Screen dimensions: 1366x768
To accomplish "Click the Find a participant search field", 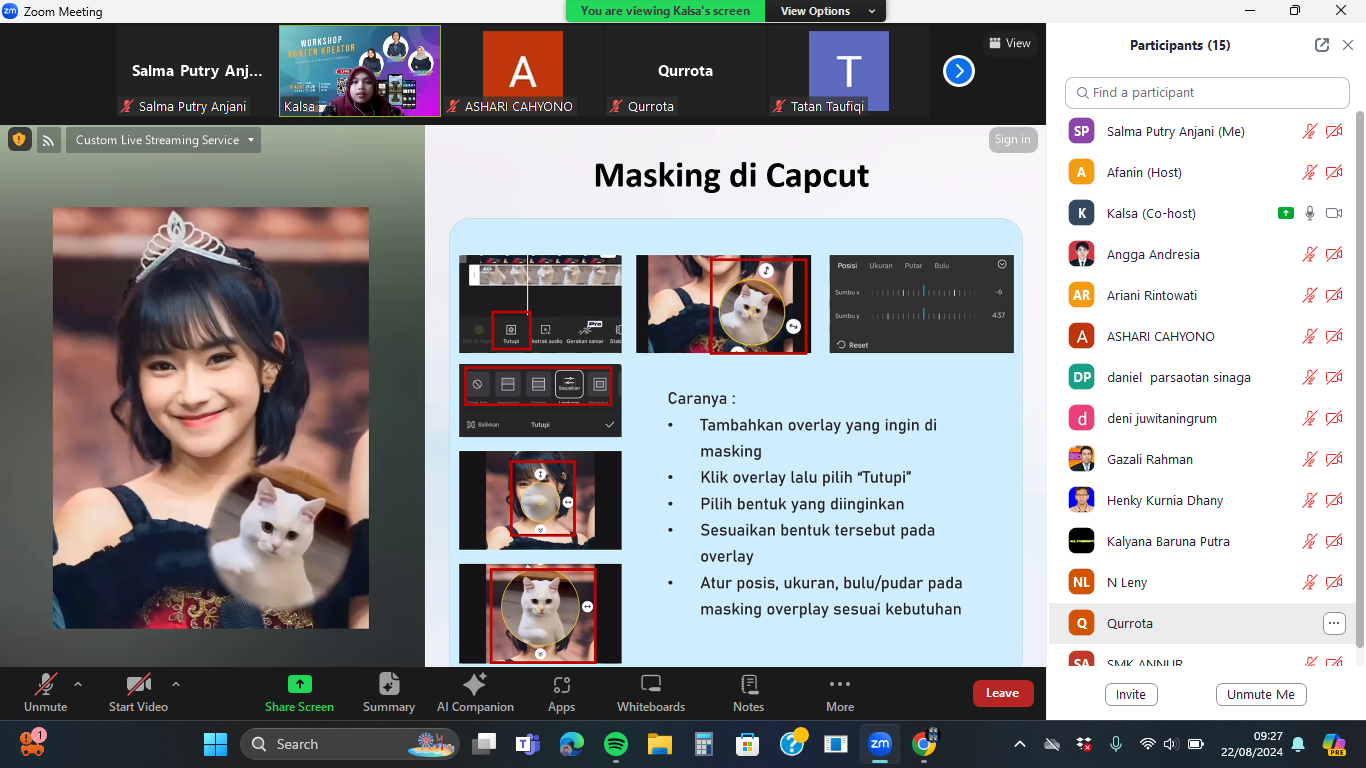I will 1207,92.
